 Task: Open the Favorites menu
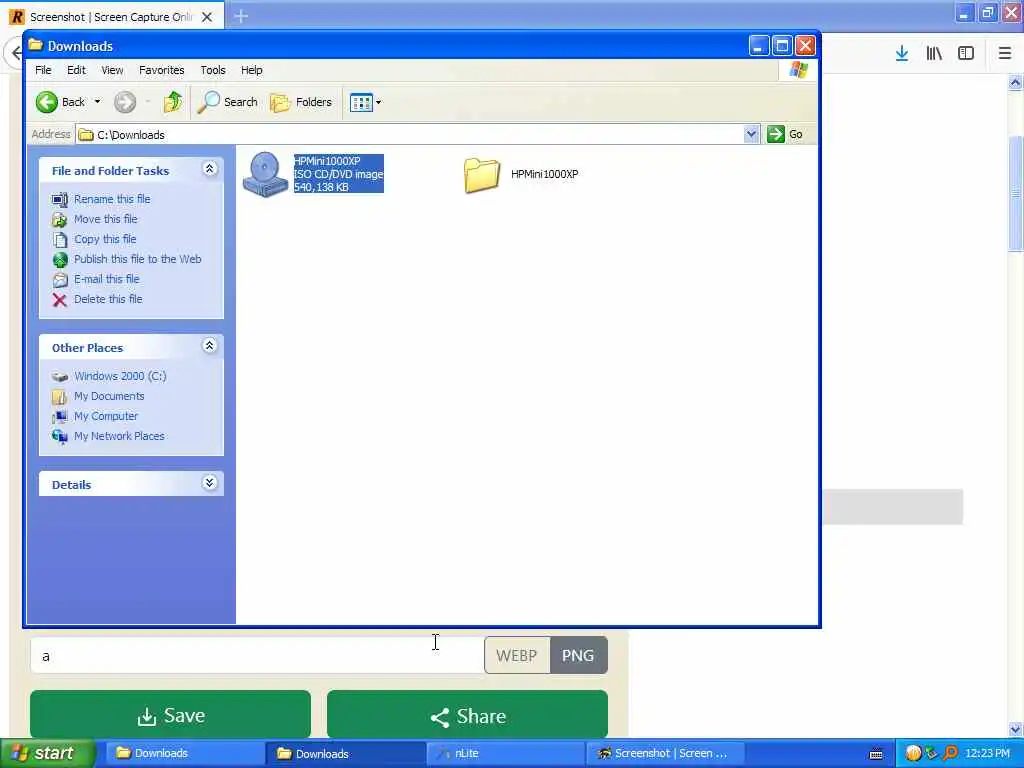[x=161, y=70]
